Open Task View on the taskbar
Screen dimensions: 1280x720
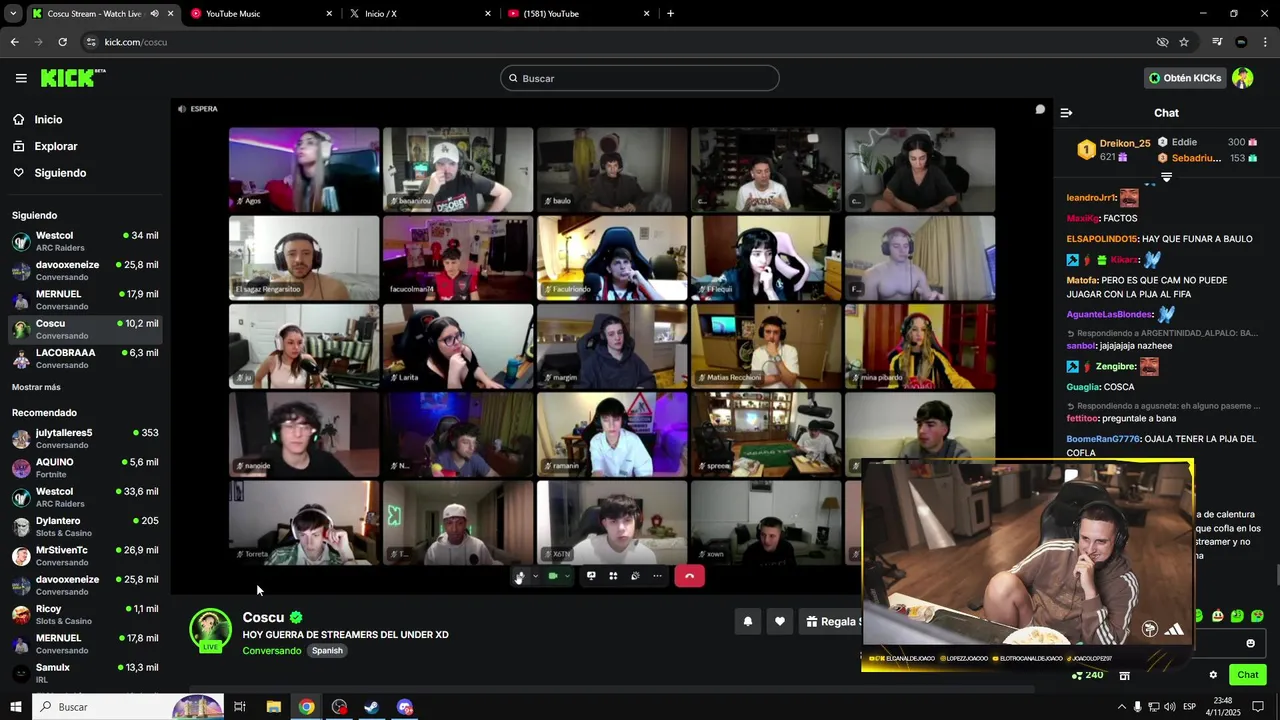pyautogui.click(x=240, y=707)
